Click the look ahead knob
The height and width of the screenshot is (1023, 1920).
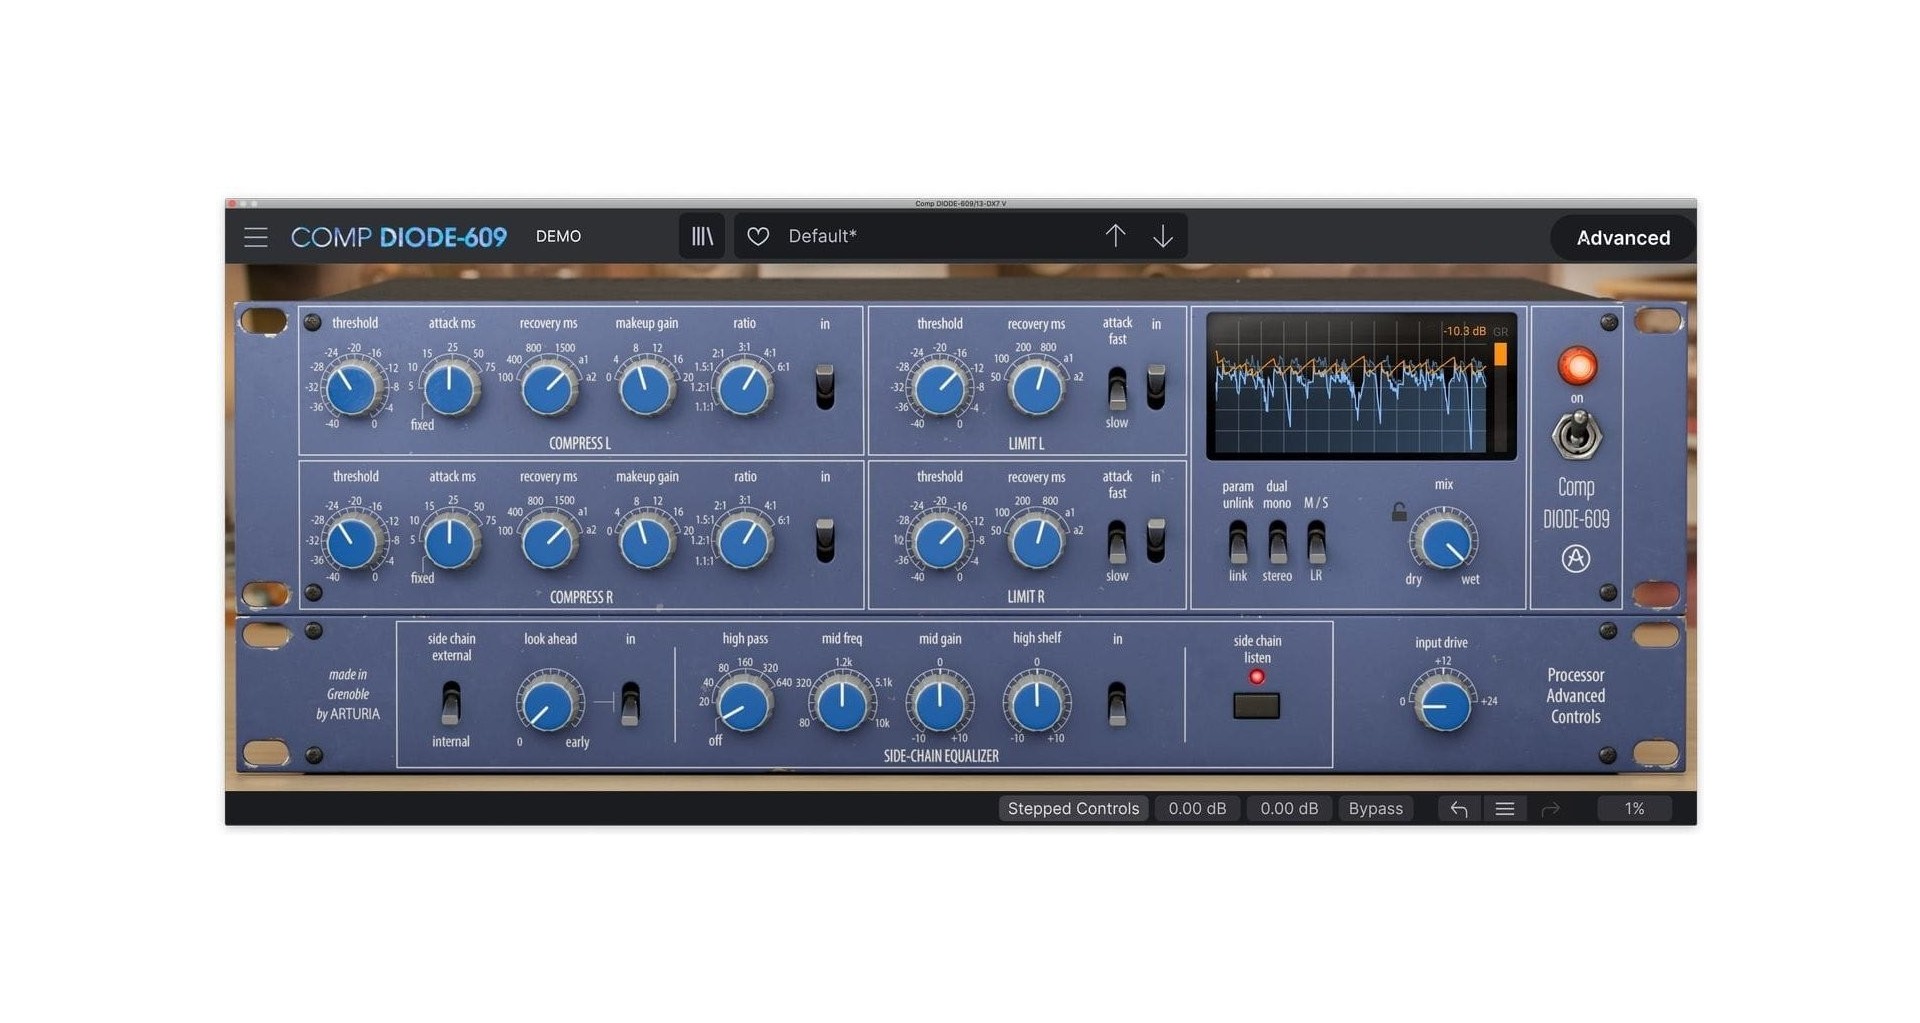(x=550, y=705)
